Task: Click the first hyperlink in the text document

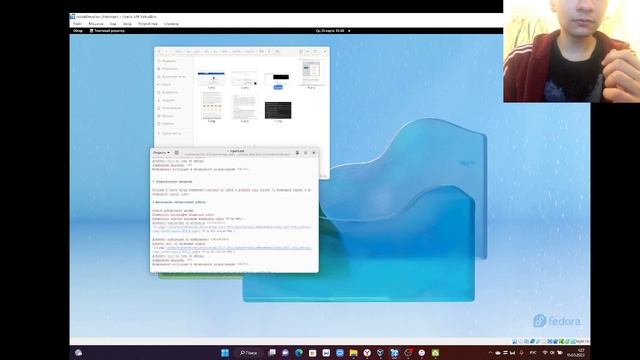Action: tap(232, 229)
